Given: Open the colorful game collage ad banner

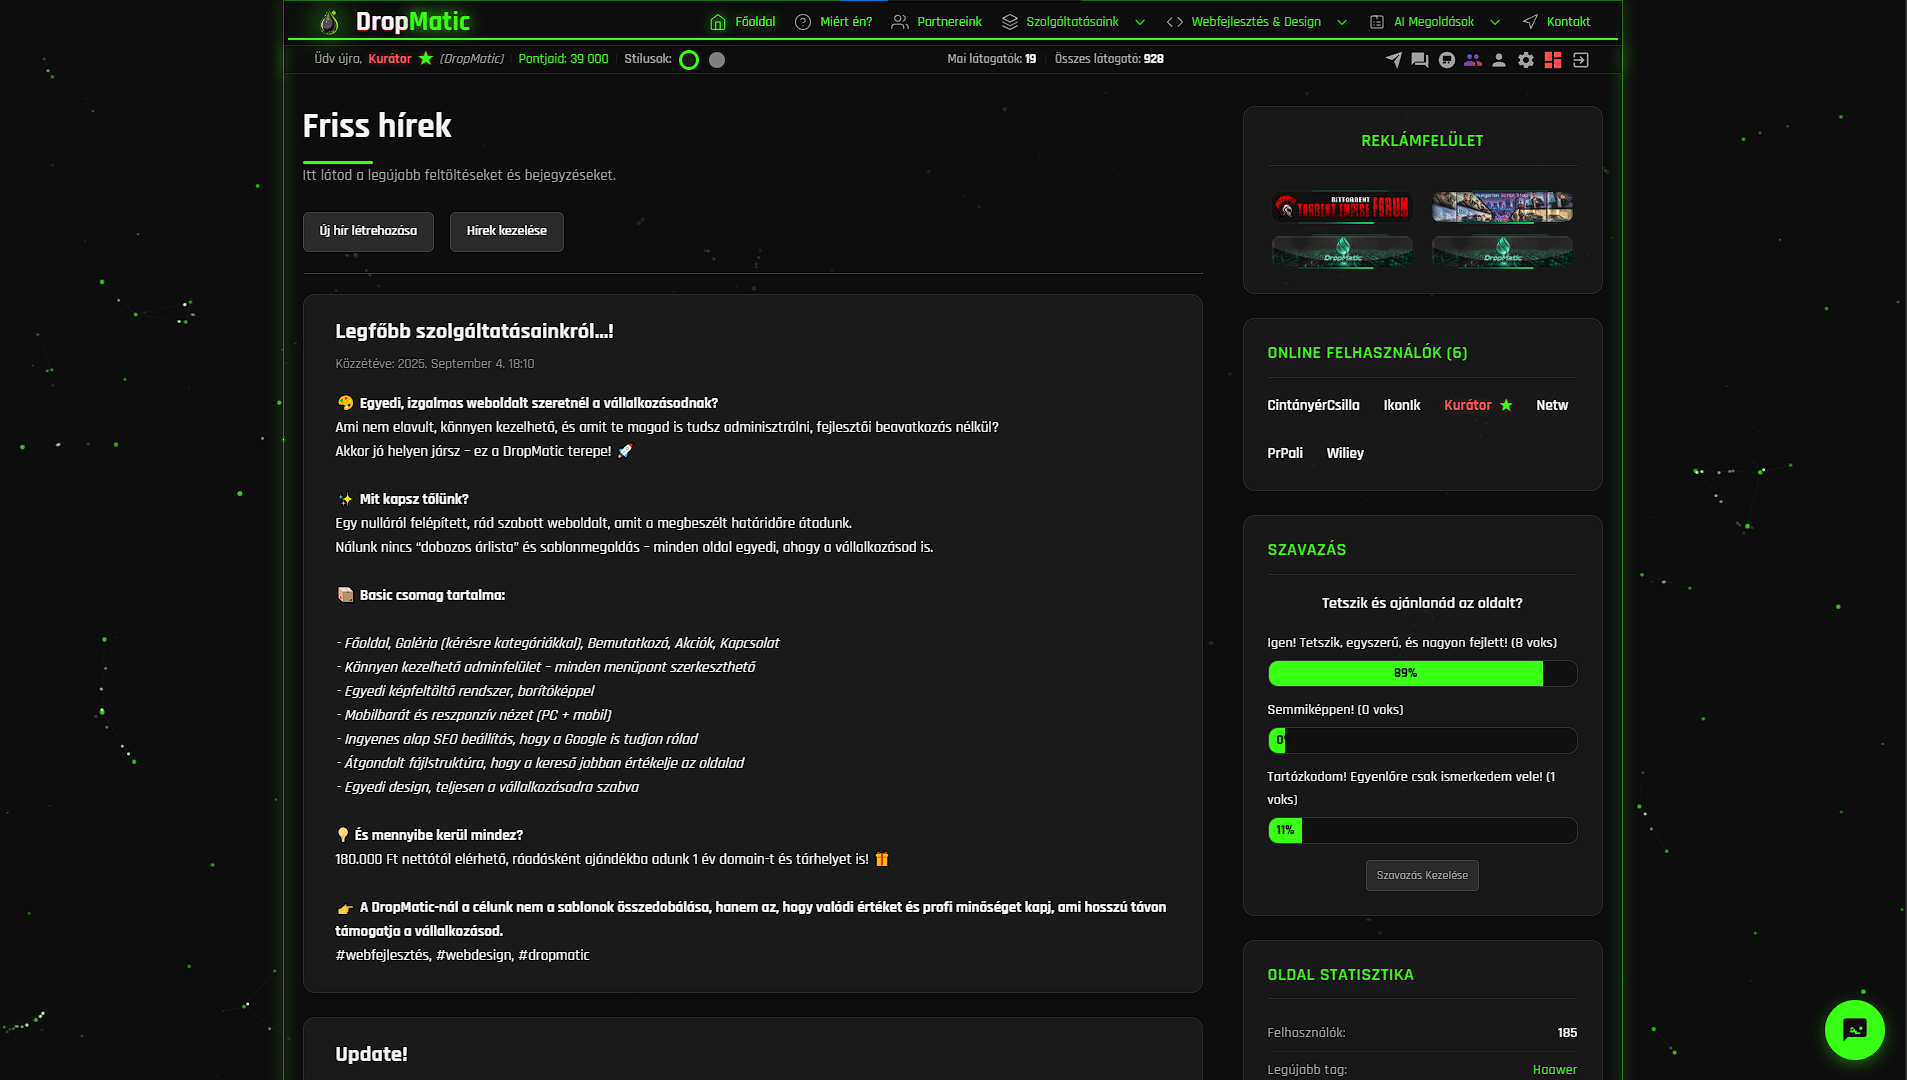Looking at the screenshot, I should click(1502, 207).
